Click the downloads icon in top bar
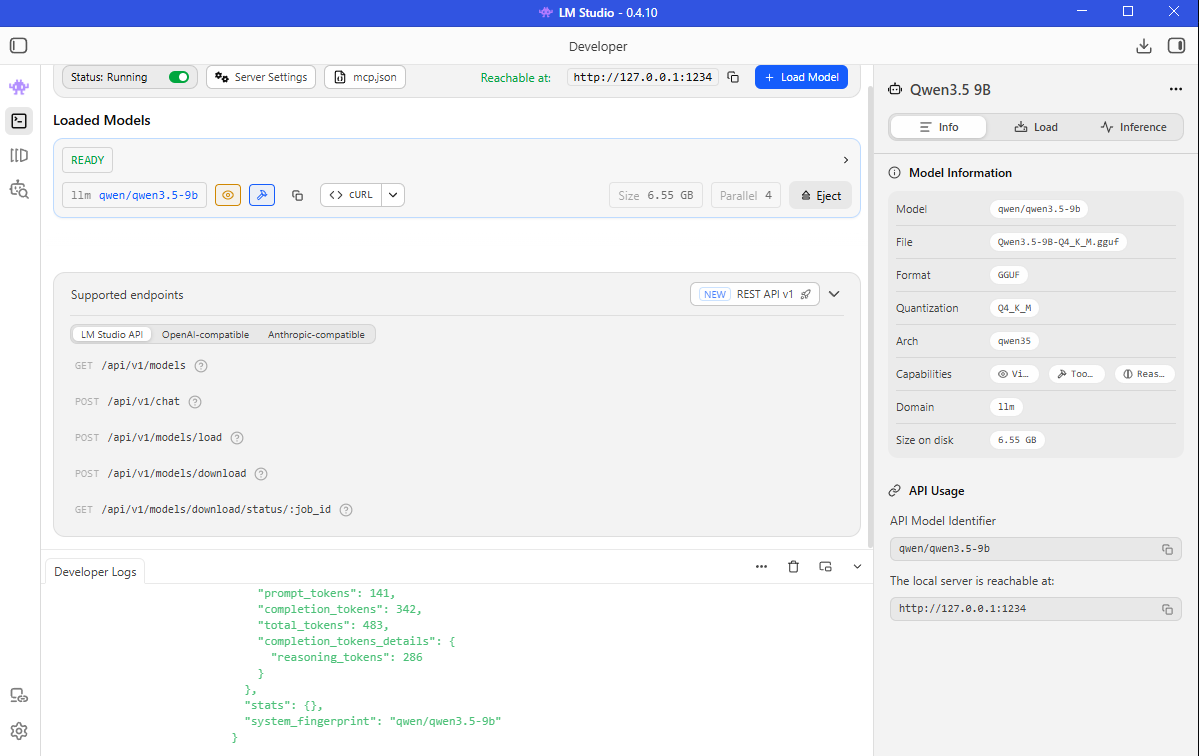1199x756 pixels. click(1144, 46)
